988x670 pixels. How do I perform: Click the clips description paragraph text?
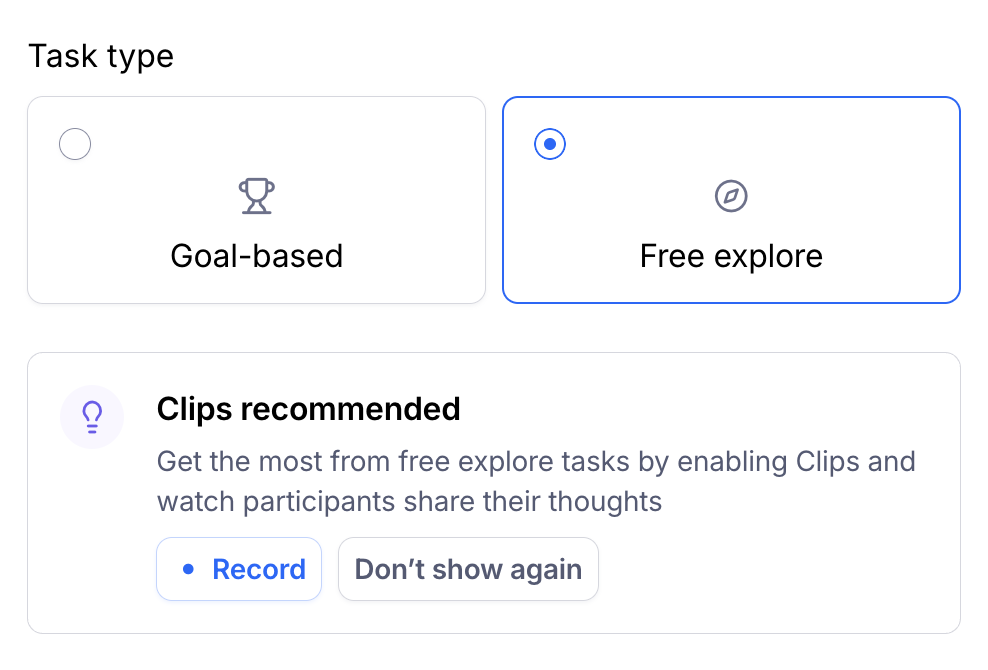click(536, 482)
